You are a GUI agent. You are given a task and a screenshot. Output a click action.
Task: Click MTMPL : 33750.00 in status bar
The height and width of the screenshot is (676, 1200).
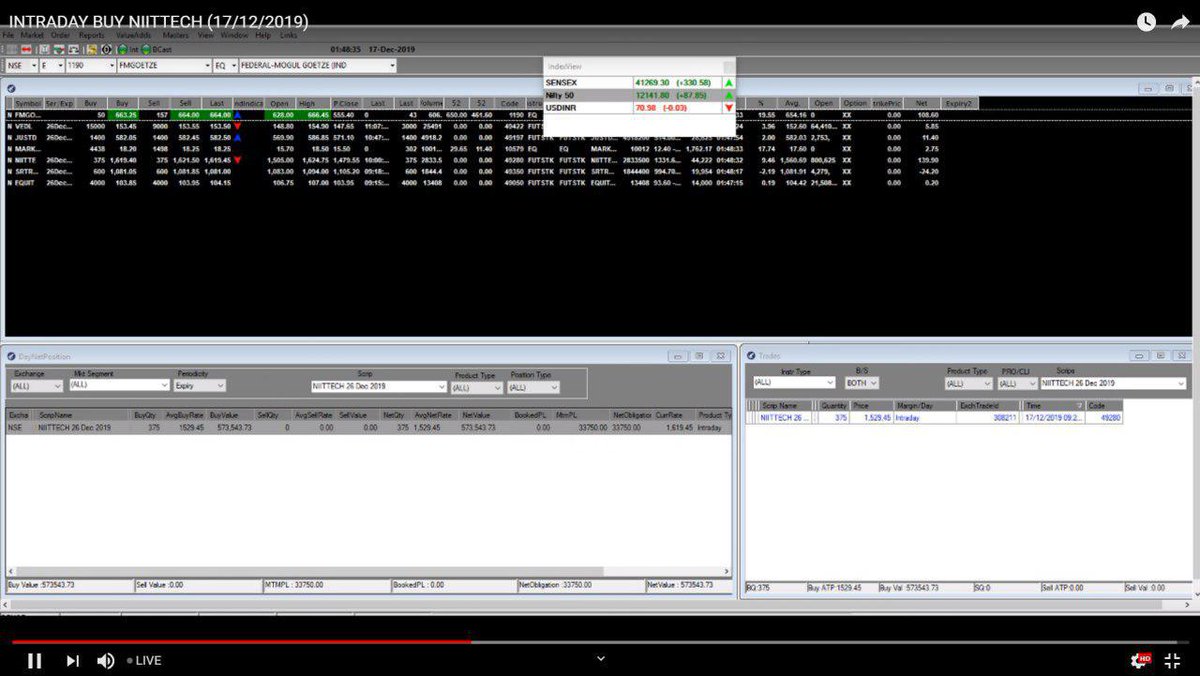(x=325, y=585)
